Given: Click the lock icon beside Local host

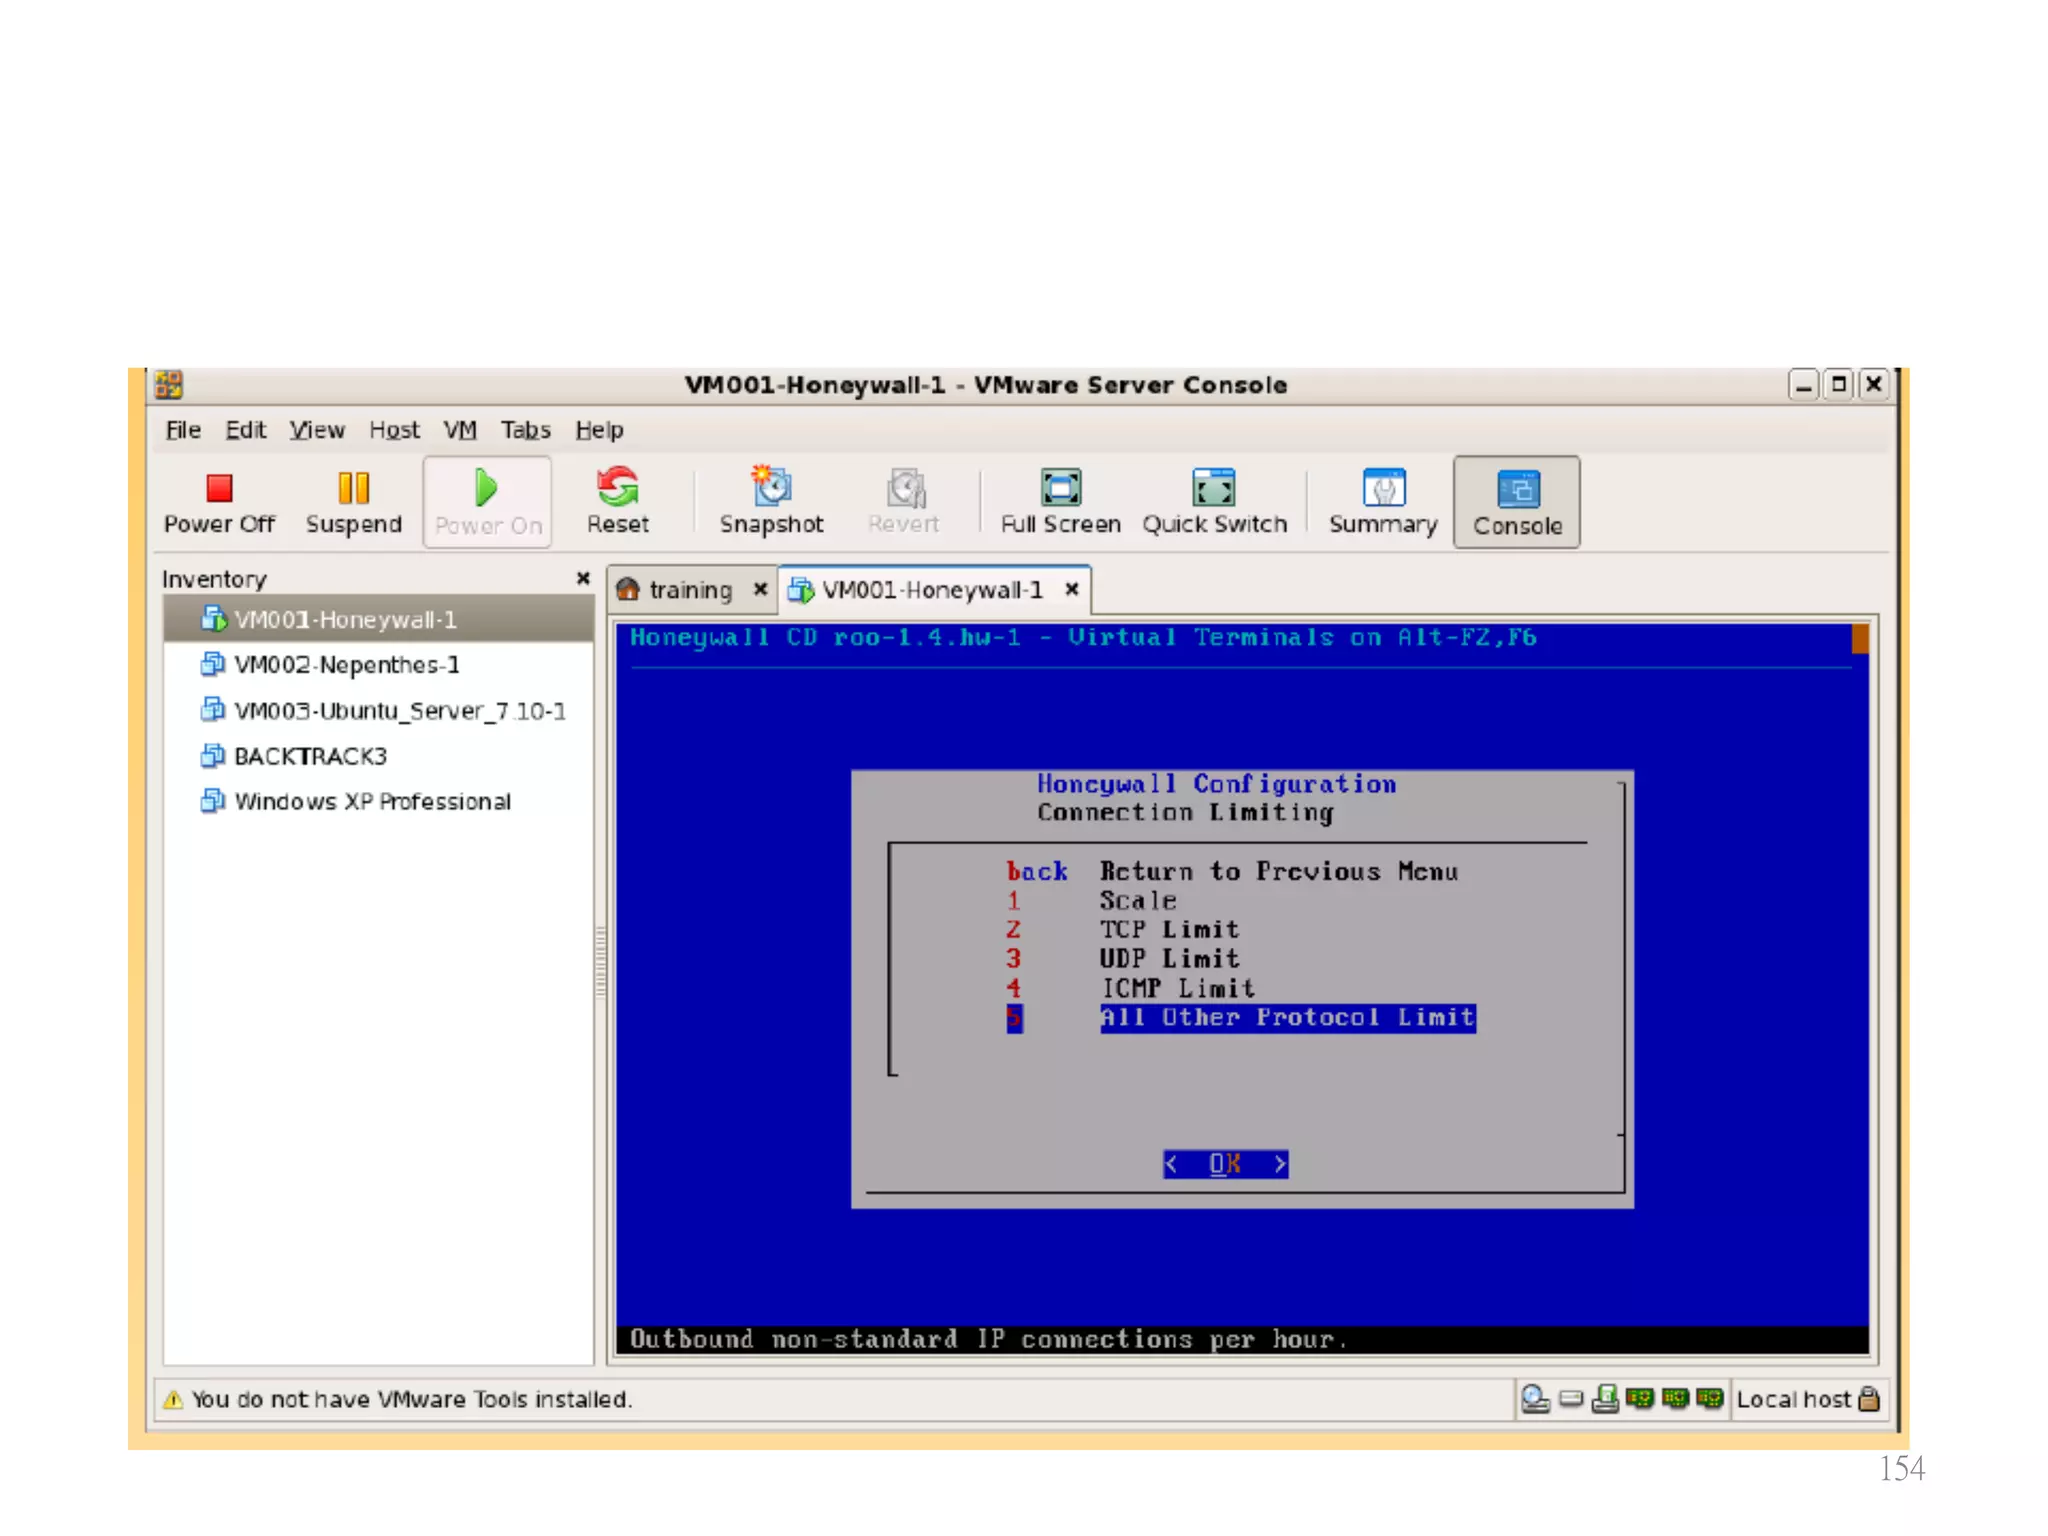Looking at the screenshot, I should tap(1868, 1399).
